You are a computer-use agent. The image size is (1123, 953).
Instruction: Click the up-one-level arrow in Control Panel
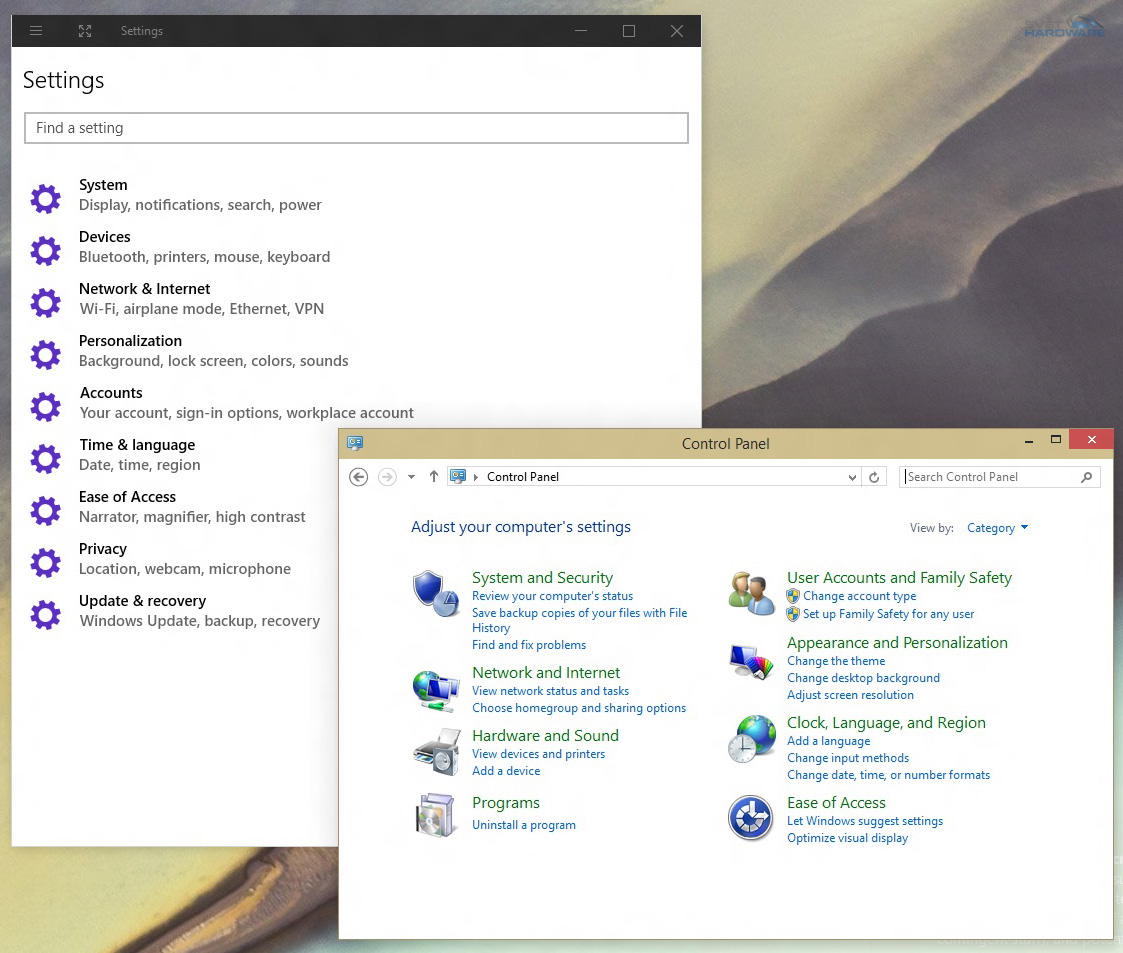433,477
